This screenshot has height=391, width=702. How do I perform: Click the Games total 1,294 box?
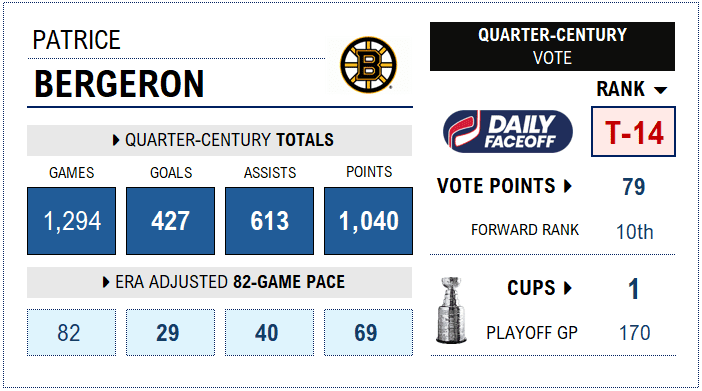72,221
